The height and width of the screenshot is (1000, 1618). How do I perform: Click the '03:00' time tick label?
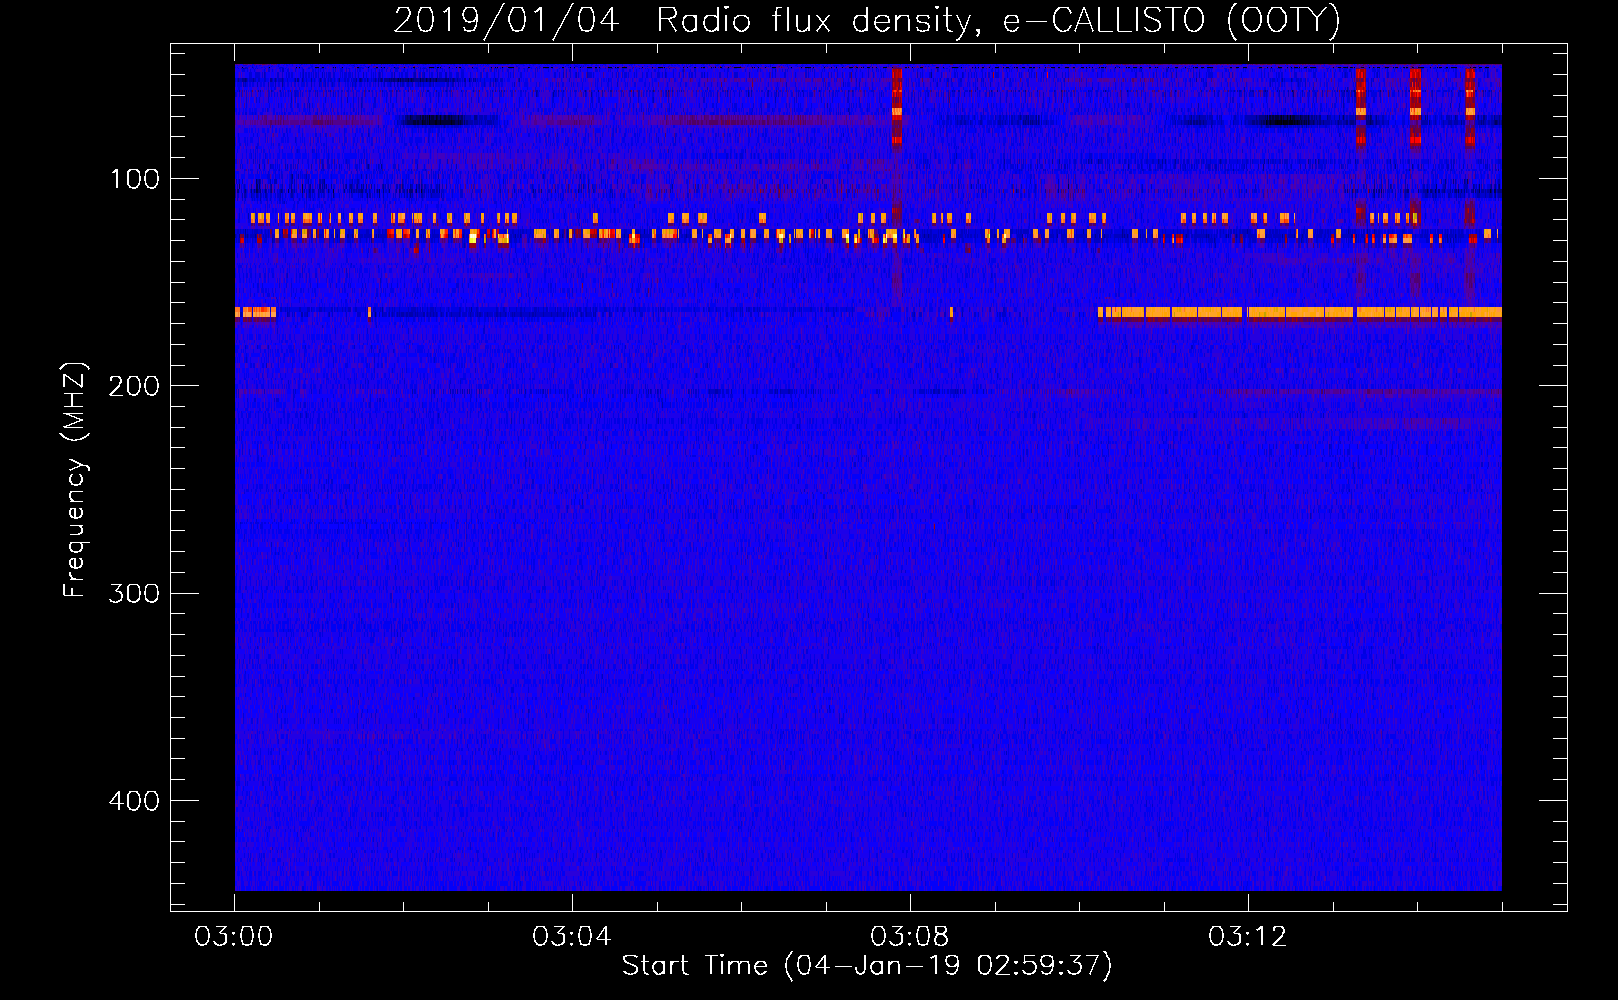(x=234, y=937)
